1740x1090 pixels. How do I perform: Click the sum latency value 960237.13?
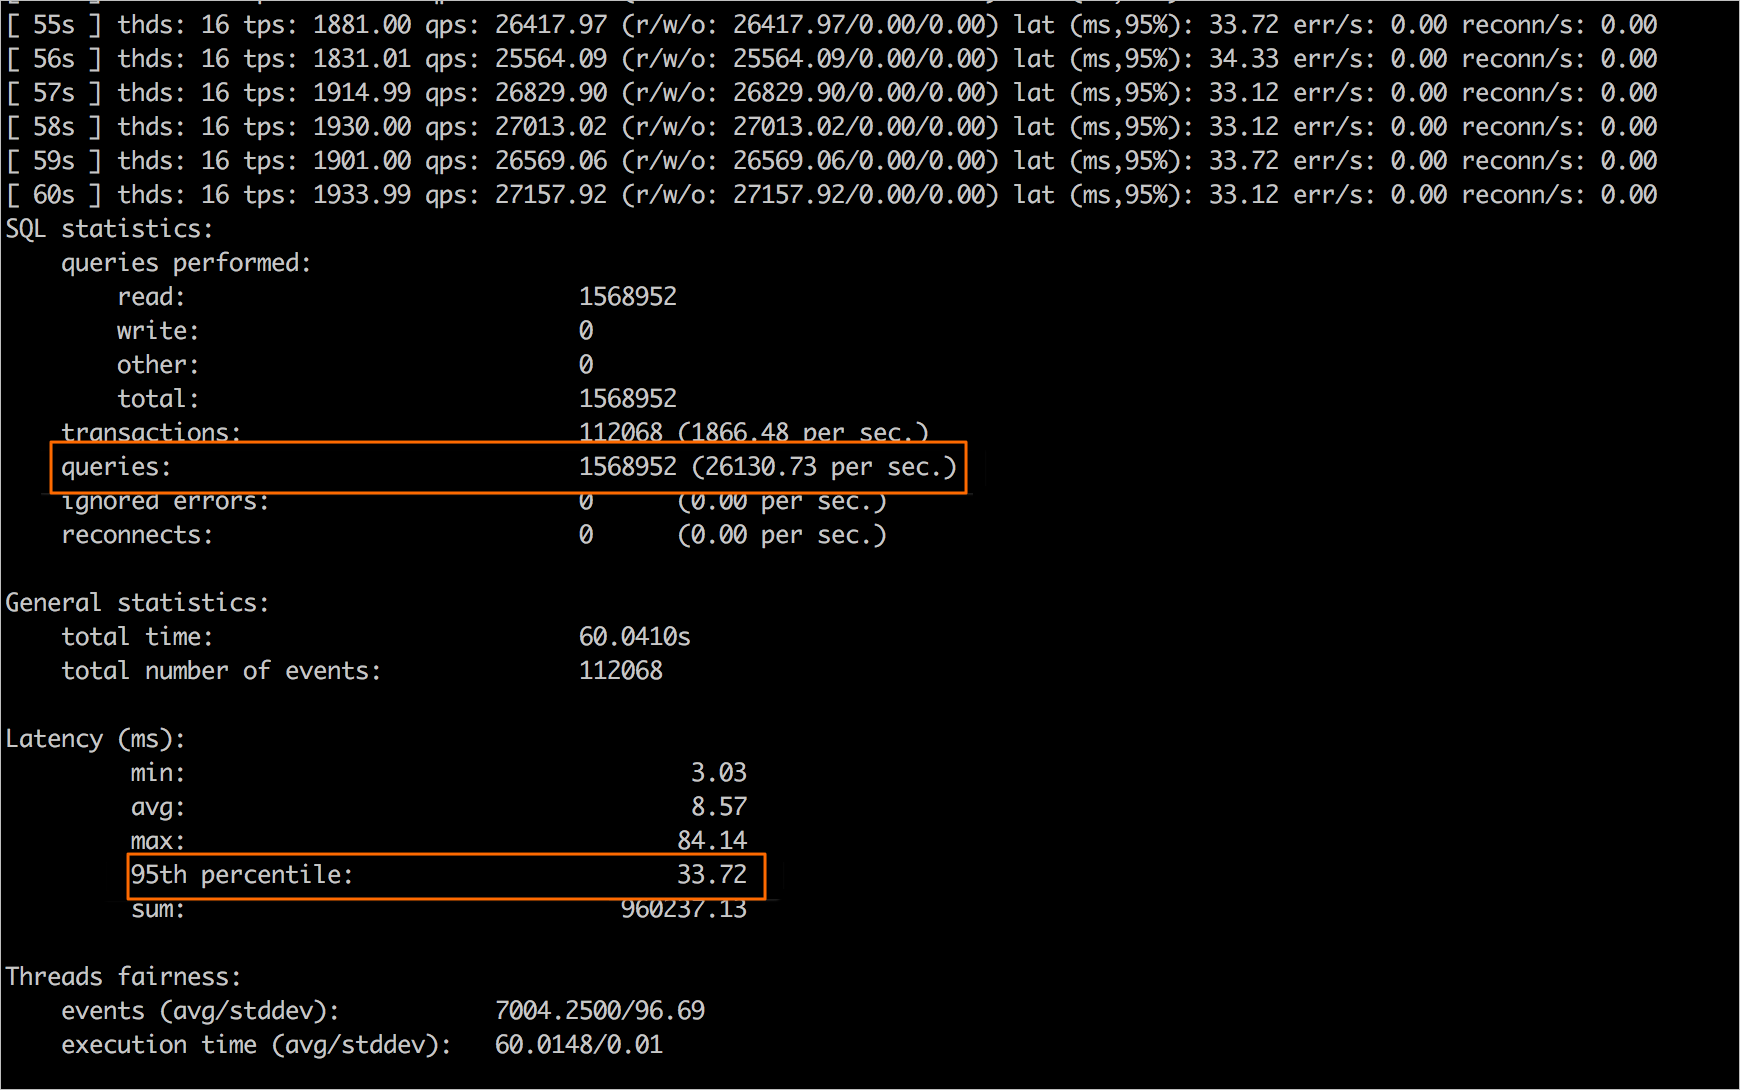coord(684,909)
